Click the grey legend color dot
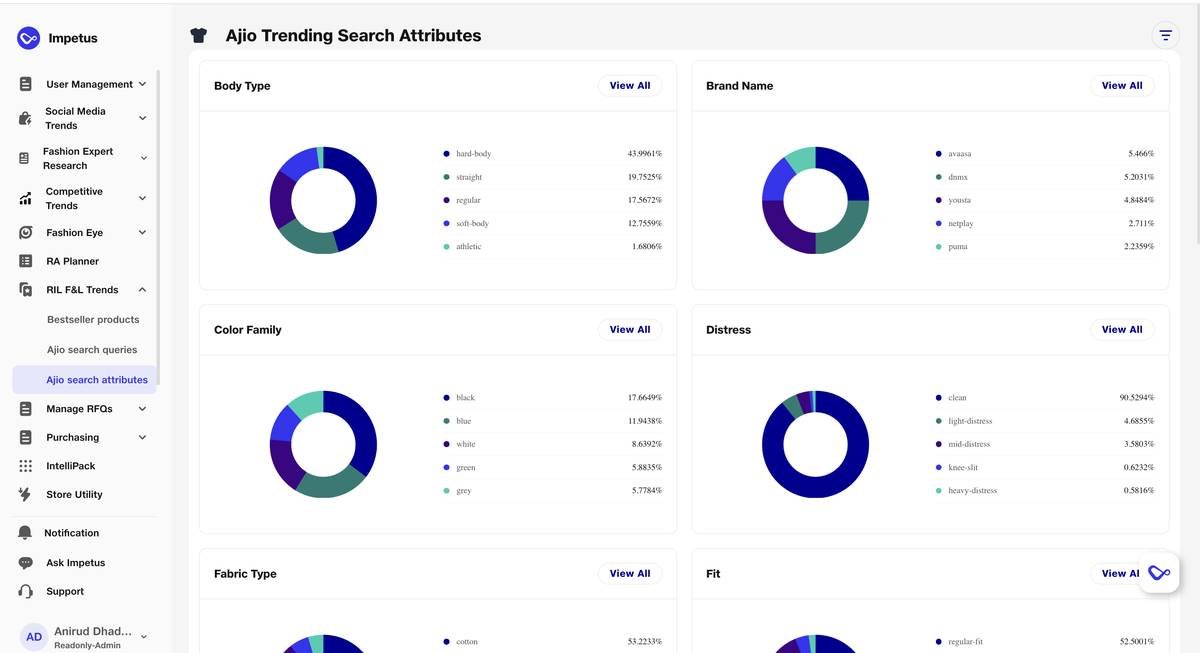The width and height of the screenshot is (1200, 653). [x=446, y=491]
